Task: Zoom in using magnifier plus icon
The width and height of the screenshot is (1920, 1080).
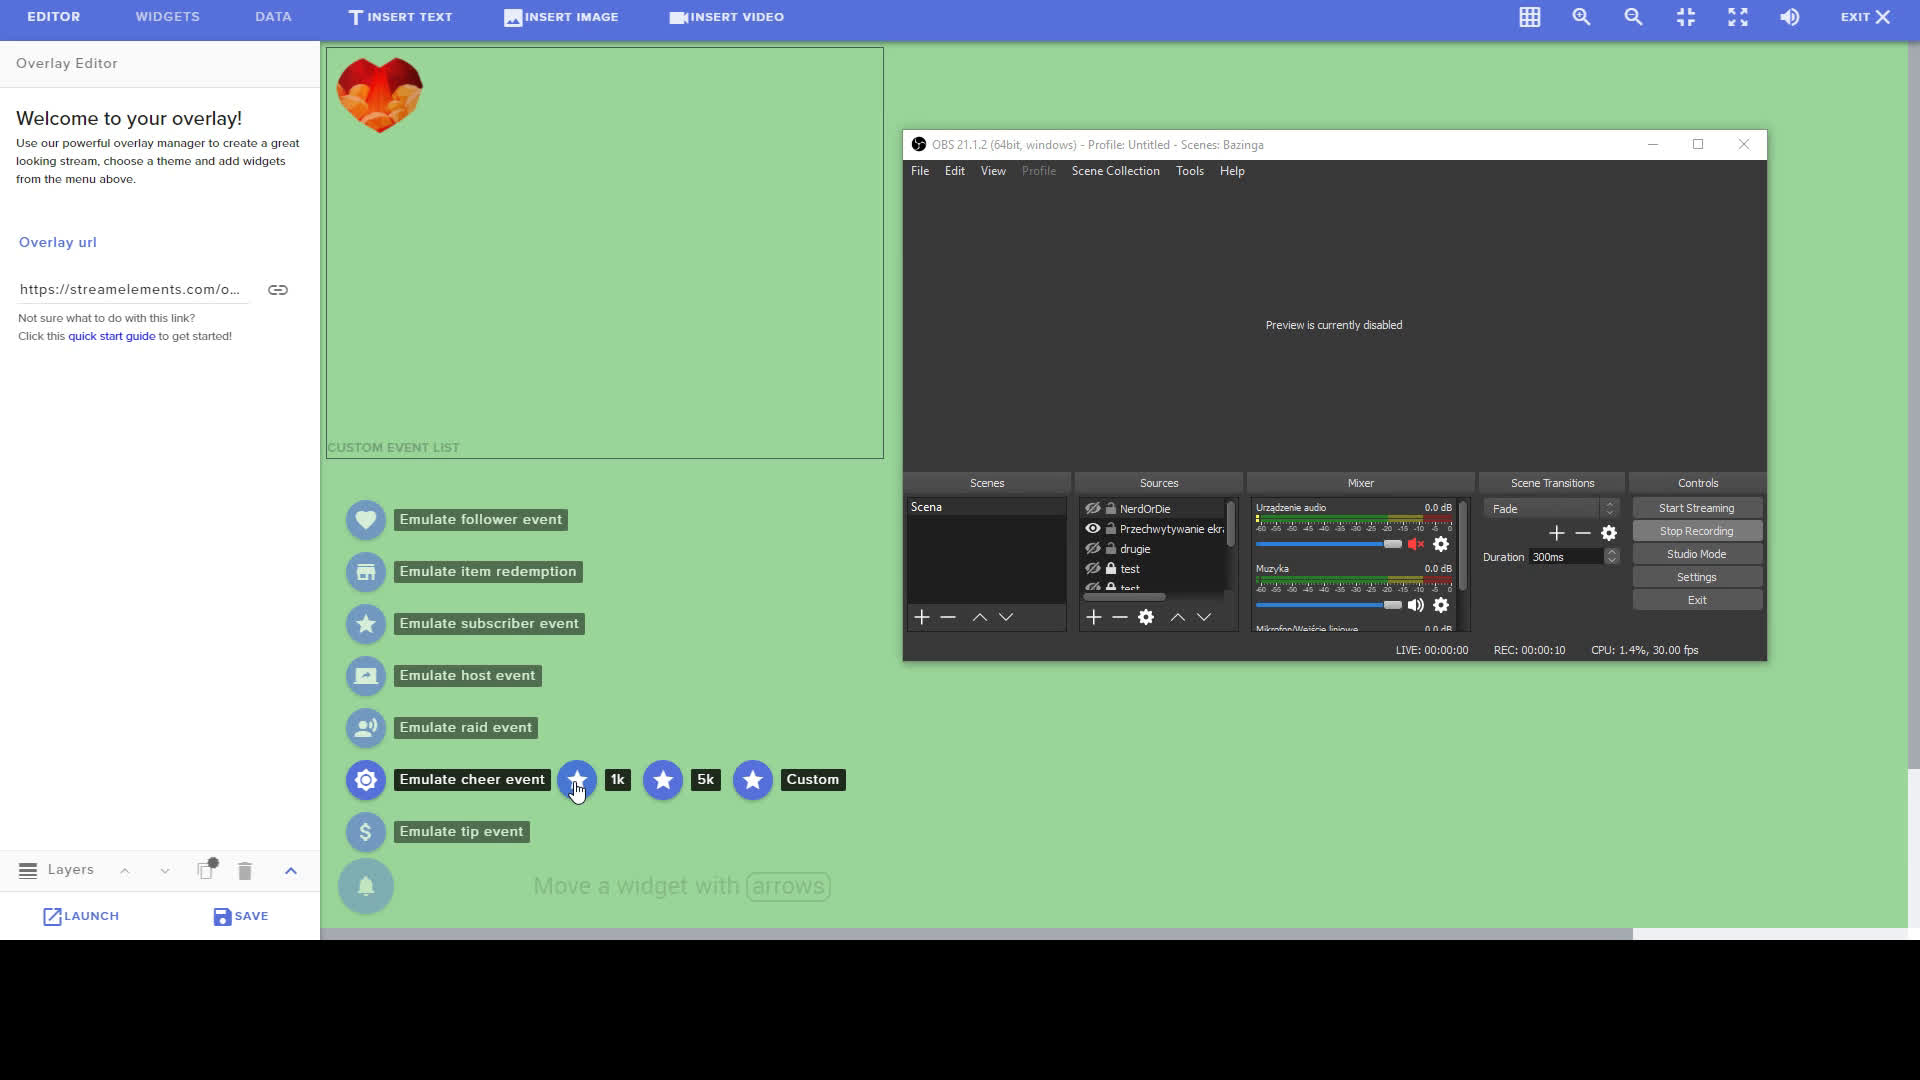Action: click(1581, 17)
